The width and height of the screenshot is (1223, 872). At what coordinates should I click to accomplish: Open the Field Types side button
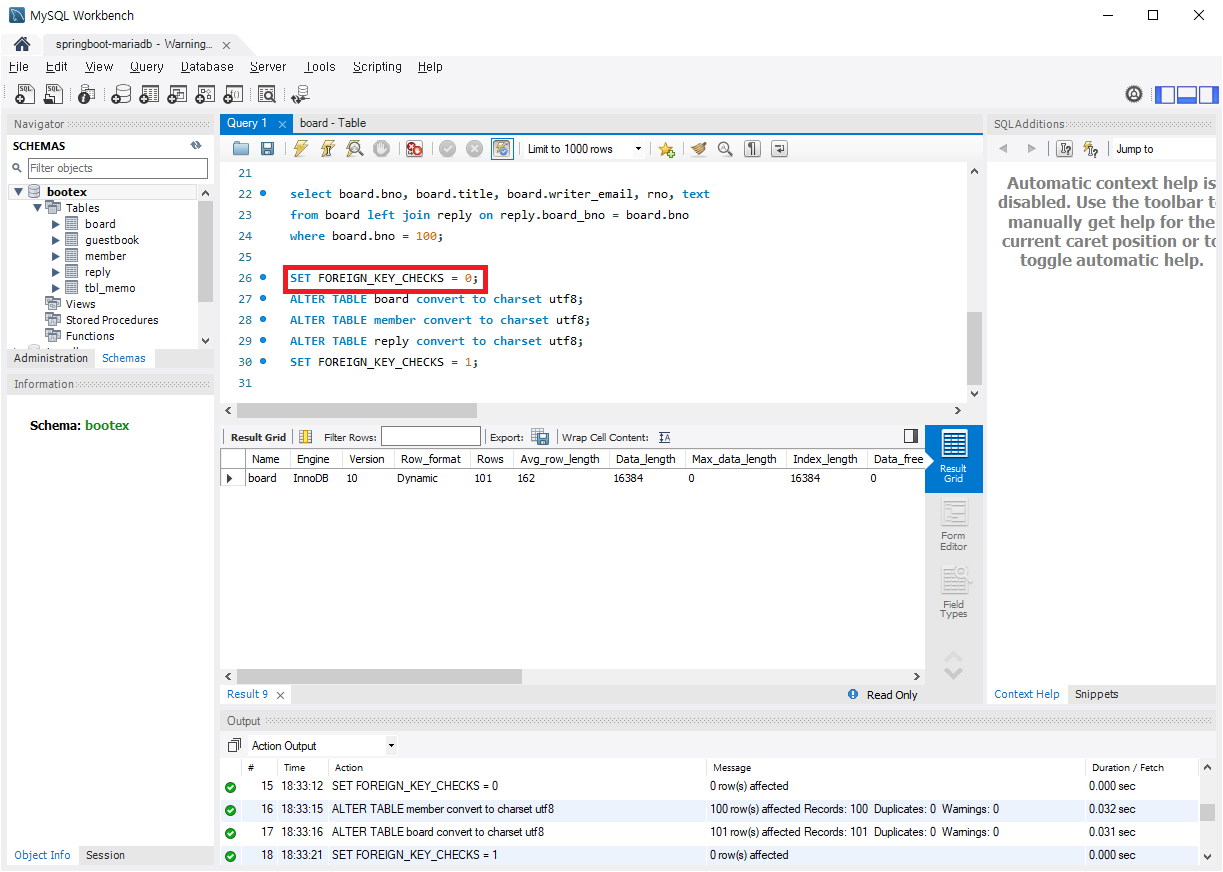click(954, 593)
